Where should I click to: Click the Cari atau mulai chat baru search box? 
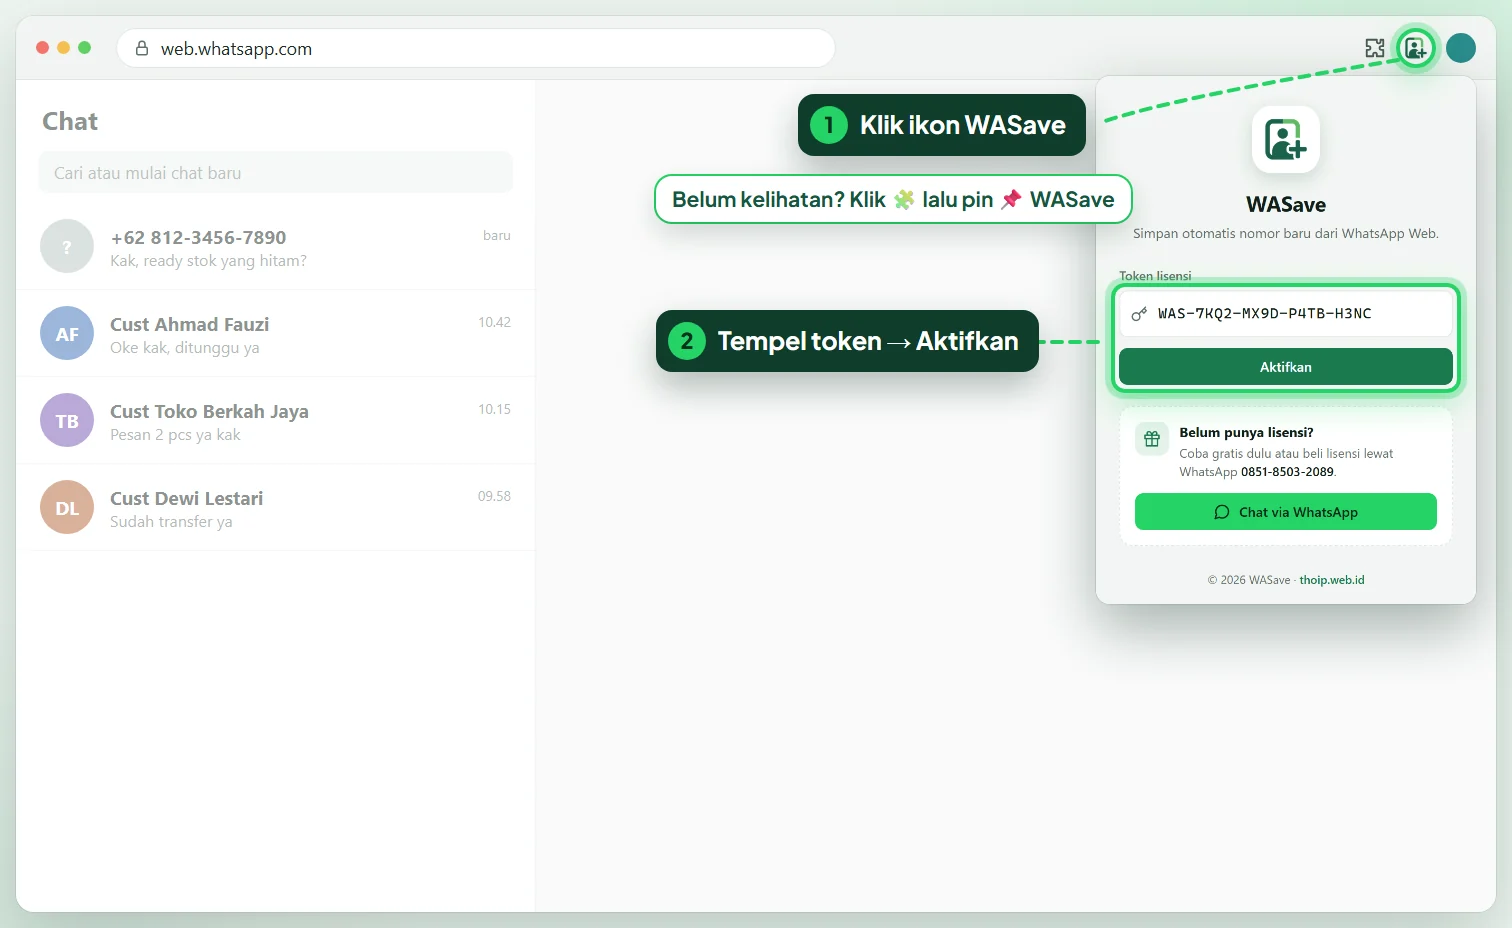point(276,173)
